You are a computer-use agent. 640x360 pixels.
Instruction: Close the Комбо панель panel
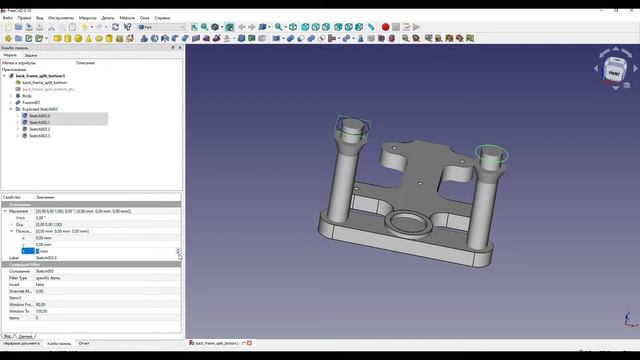click(180, 48)
